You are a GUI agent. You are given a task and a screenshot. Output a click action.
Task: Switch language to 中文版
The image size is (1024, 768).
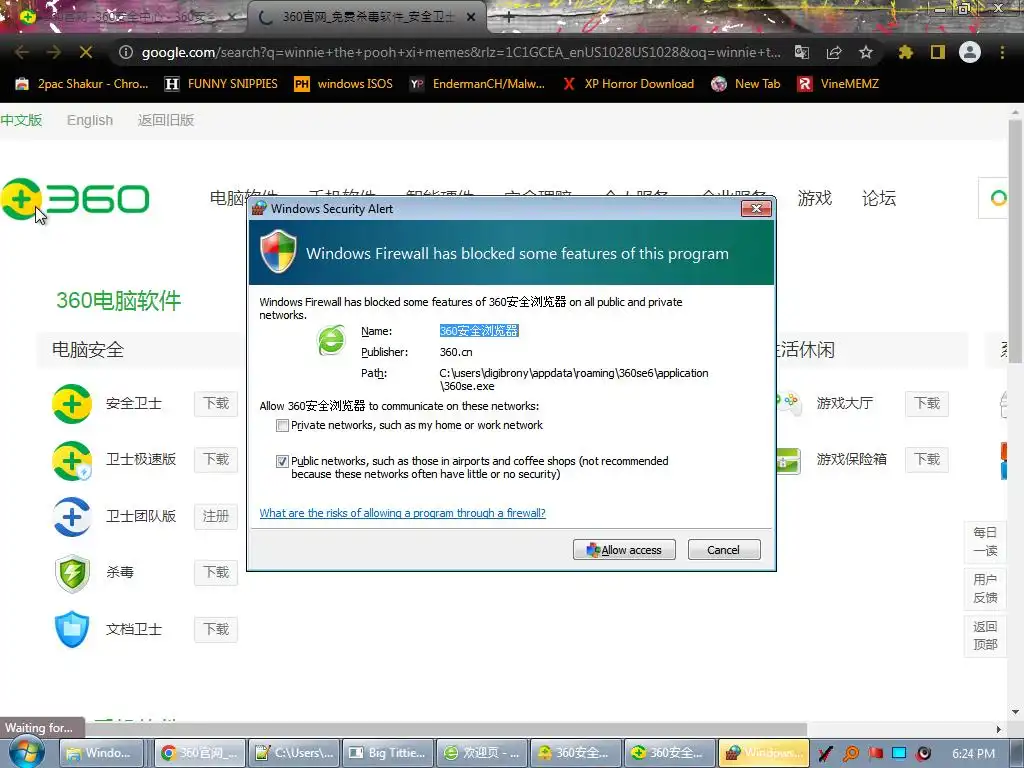pos(21,120)
